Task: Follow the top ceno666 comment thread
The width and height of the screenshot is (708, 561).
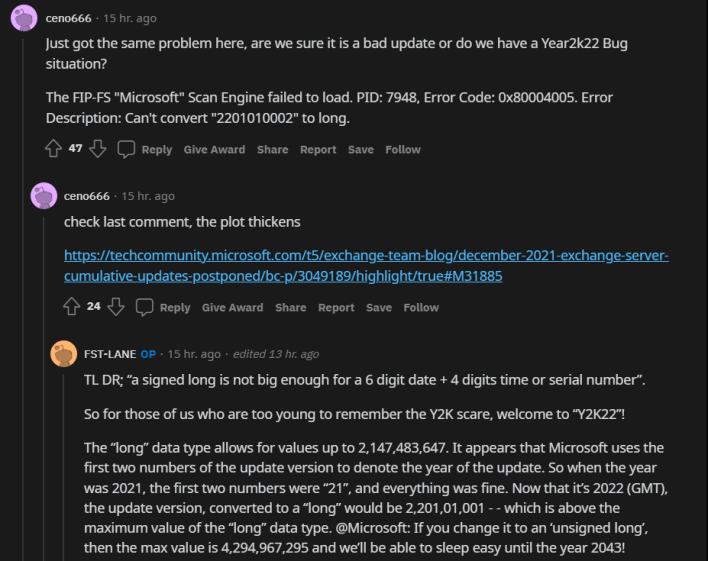Action: coord(403,150)
